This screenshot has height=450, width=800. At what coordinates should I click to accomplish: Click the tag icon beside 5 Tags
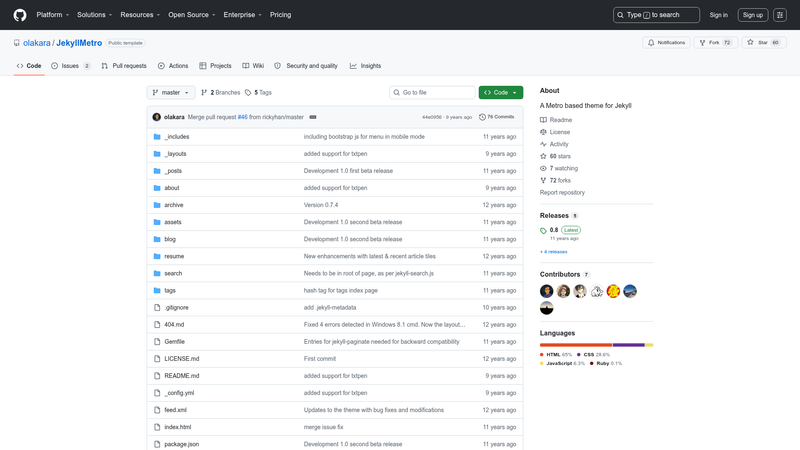(248, 92)
